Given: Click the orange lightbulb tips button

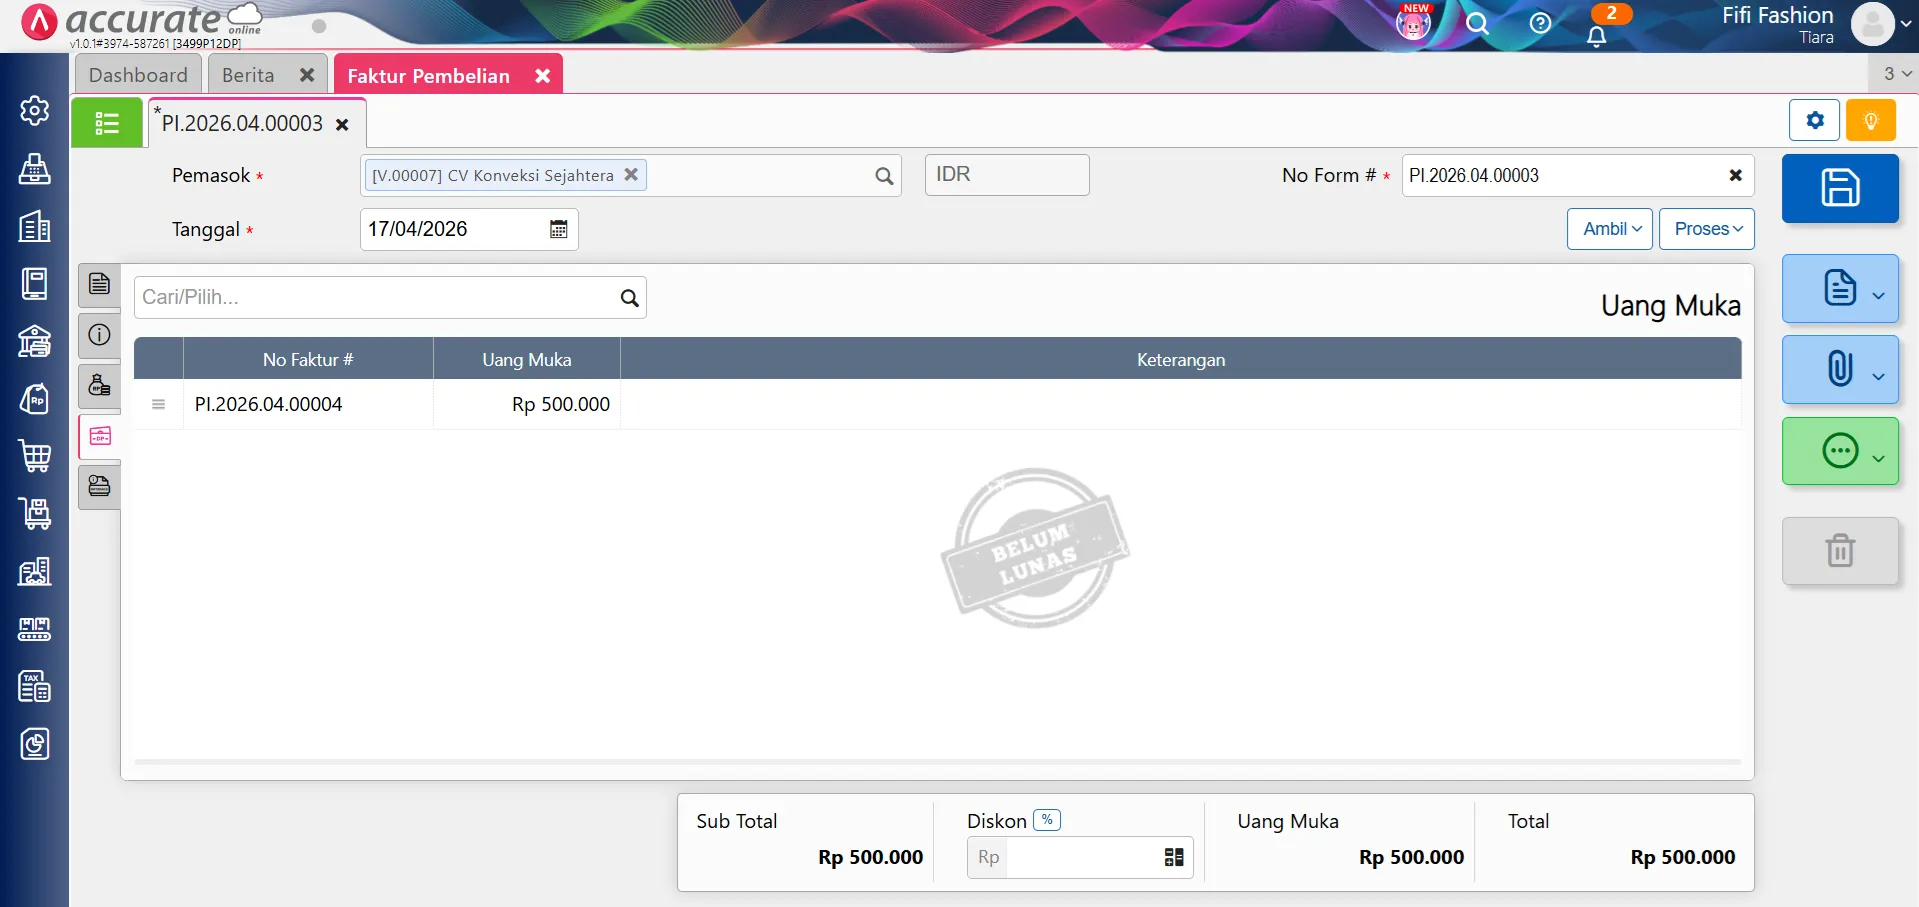Looking at the screenshot, I should pyautogui.click(x=1871, y=121).
